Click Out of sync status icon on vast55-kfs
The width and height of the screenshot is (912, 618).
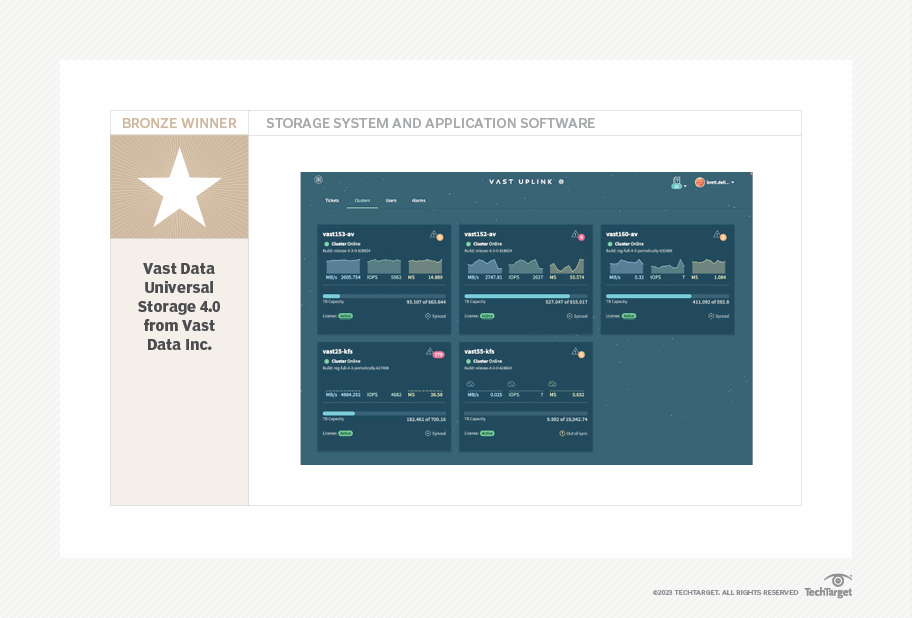pyautogui.click(x=563, y=433)
